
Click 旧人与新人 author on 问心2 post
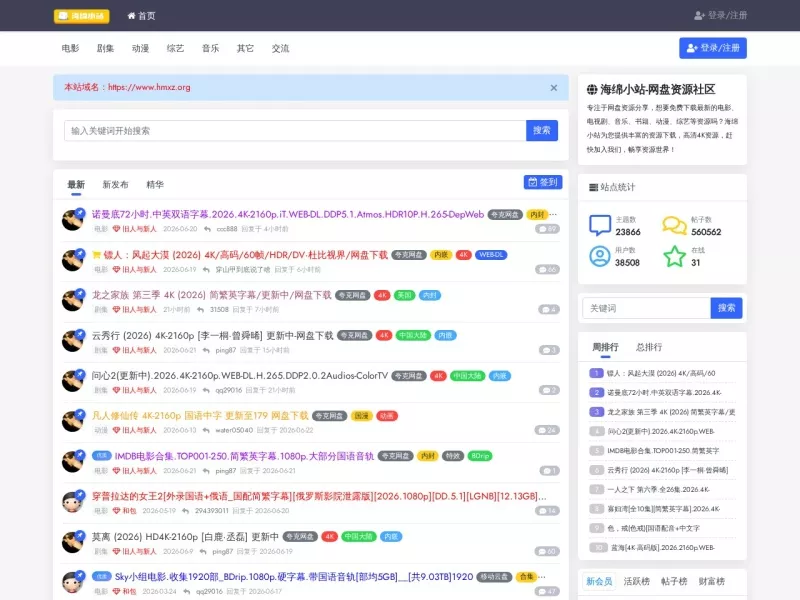point(139,390)
